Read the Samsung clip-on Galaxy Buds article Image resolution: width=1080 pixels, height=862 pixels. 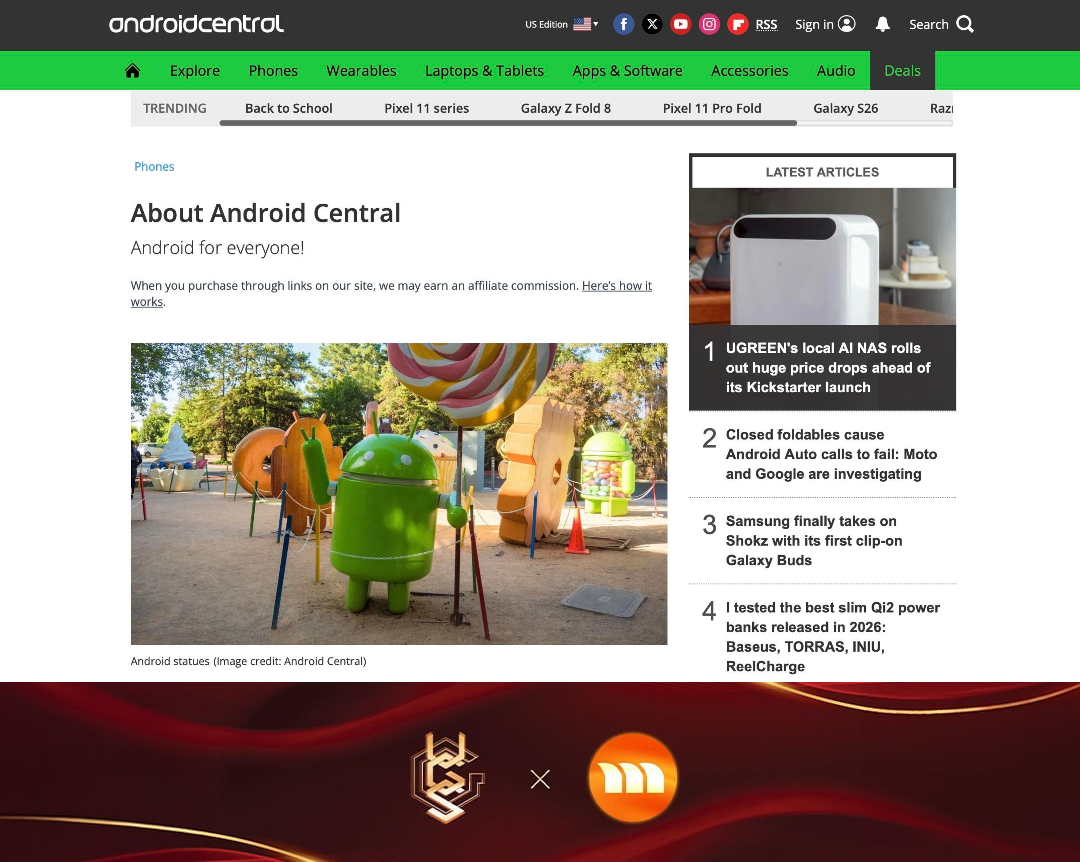[814, 541]
